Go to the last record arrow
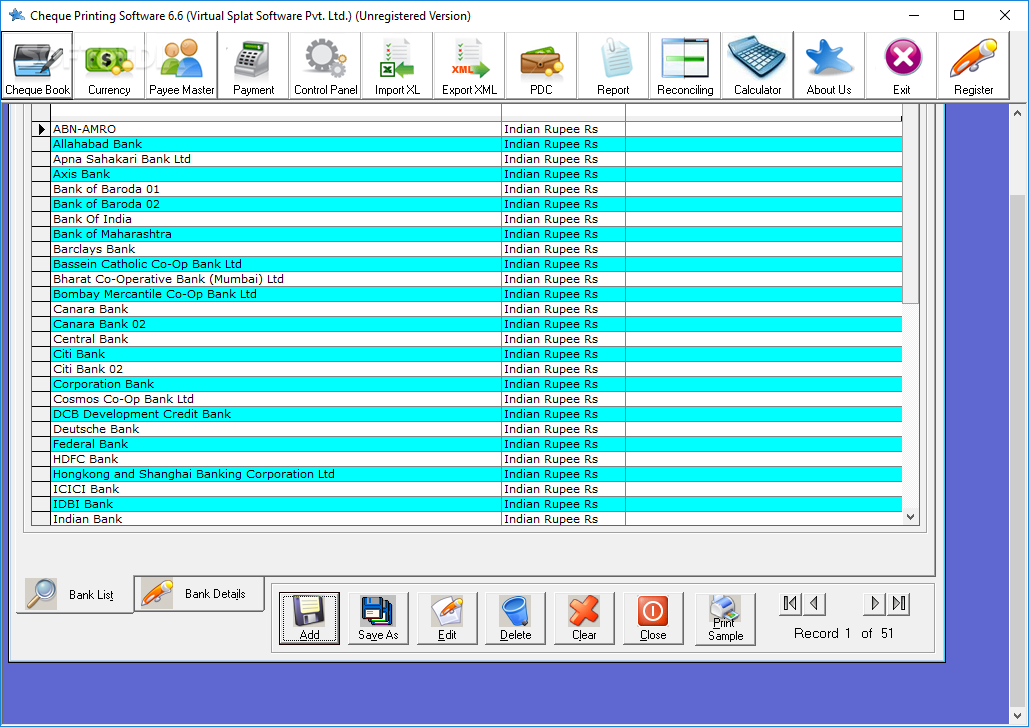 pos(898,604)
